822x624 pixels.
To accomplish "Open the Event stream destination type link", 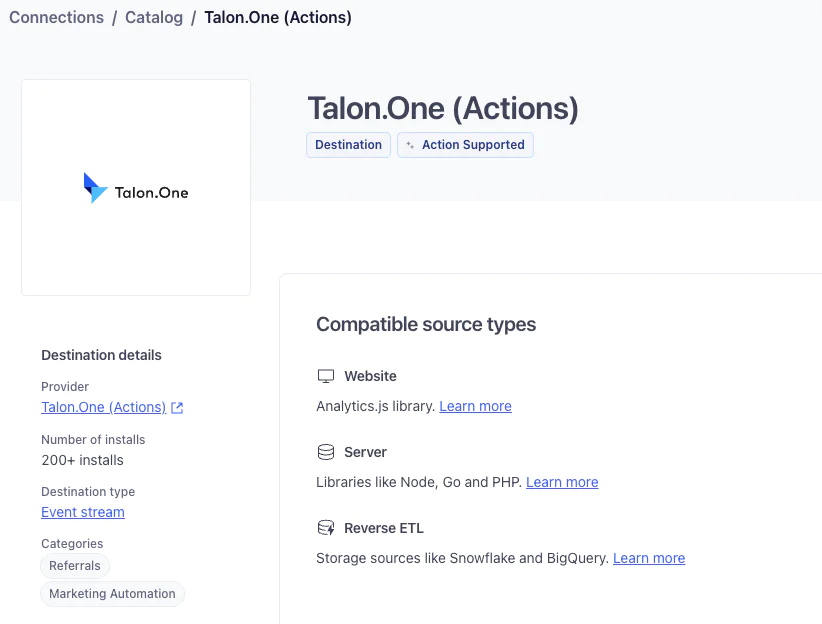I will 83,512.
